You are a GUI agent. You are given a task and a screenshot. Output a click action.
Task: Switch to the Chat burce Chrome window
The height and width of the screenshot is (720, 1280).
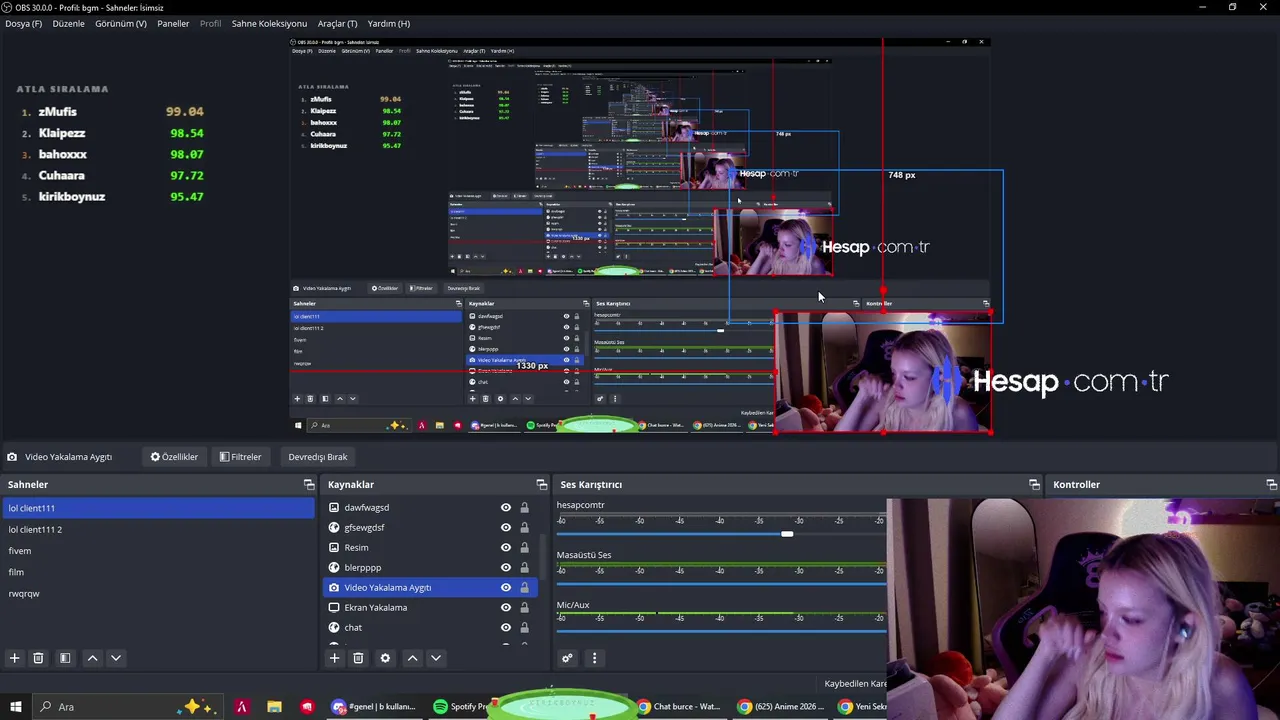point(680,707)
